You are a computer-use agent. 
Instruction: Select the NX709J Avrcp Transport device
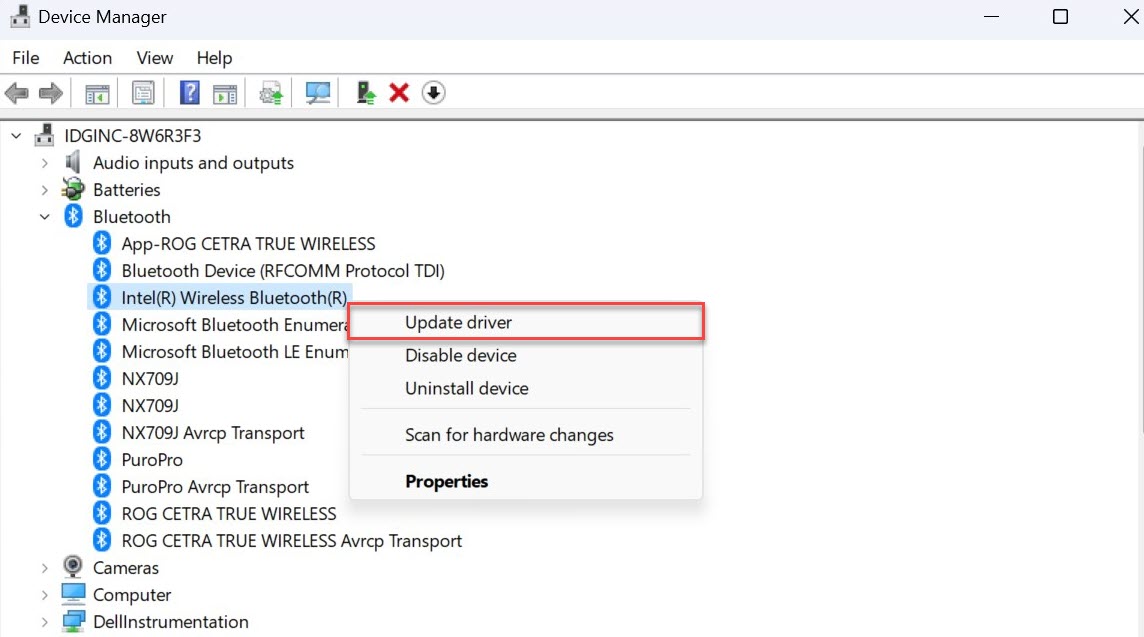pyautogui.click(x=213, y=433)
